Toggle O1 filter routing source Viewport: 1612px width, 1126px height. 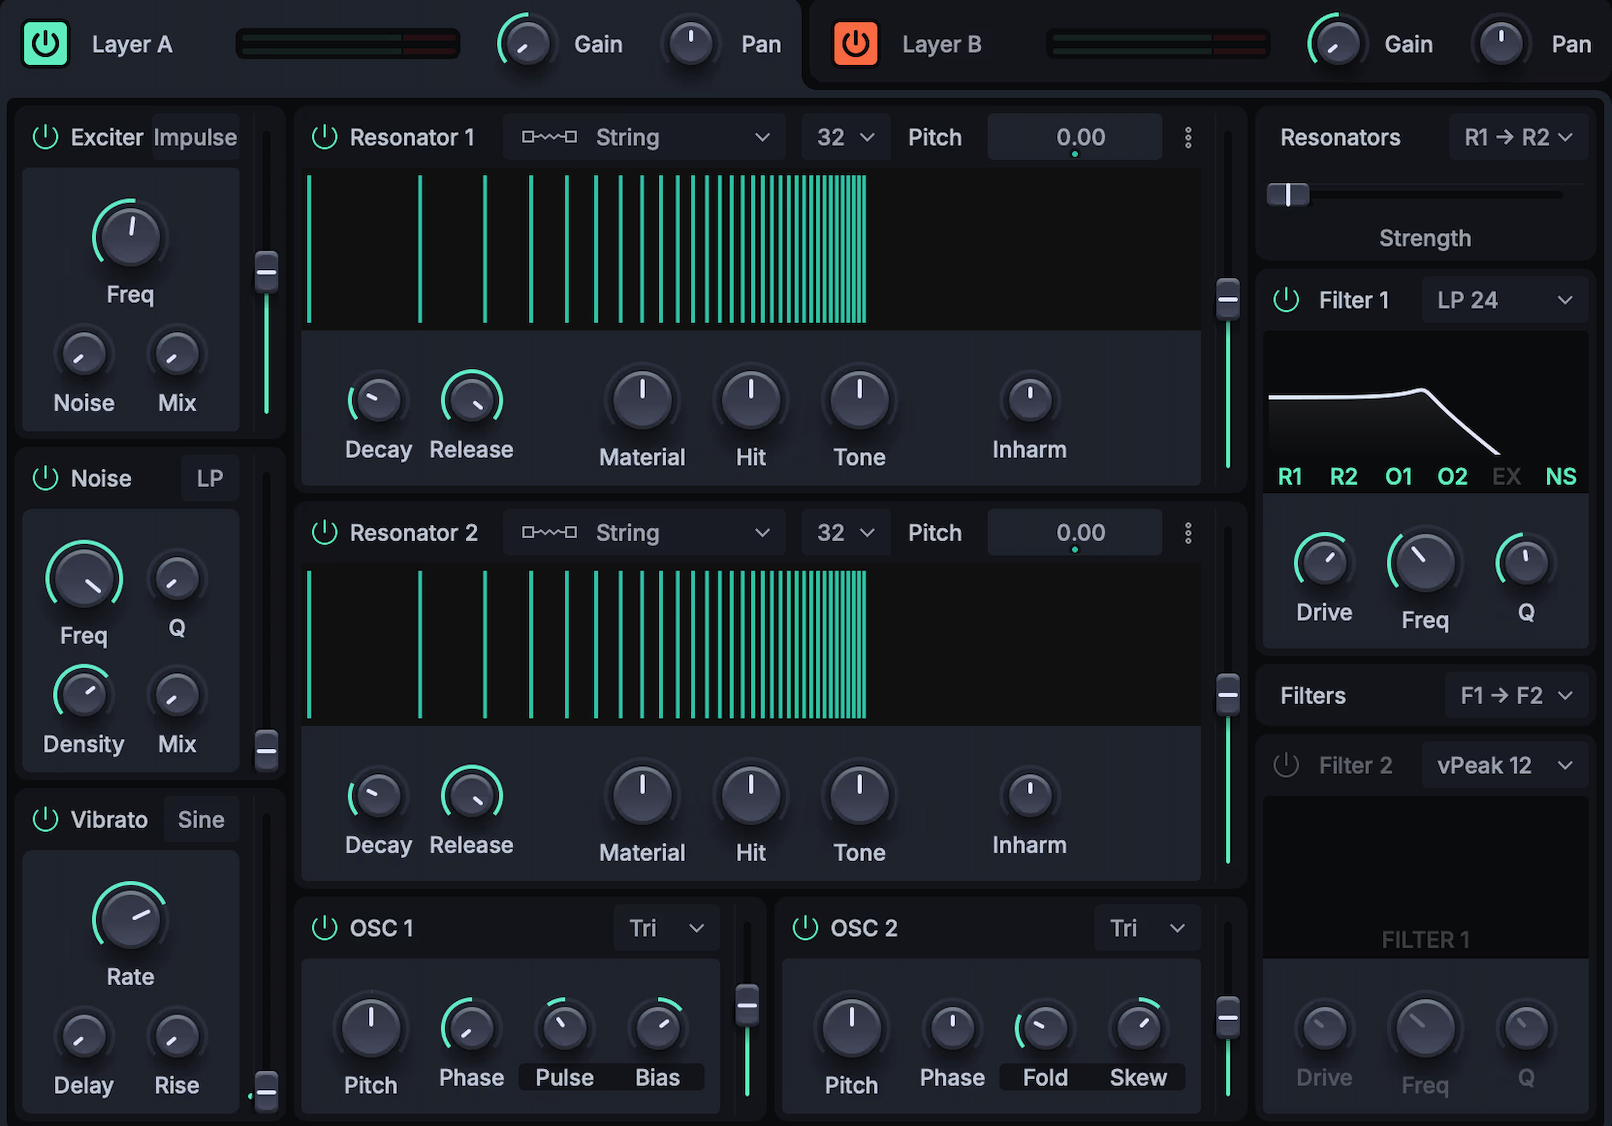(1398, 476)
